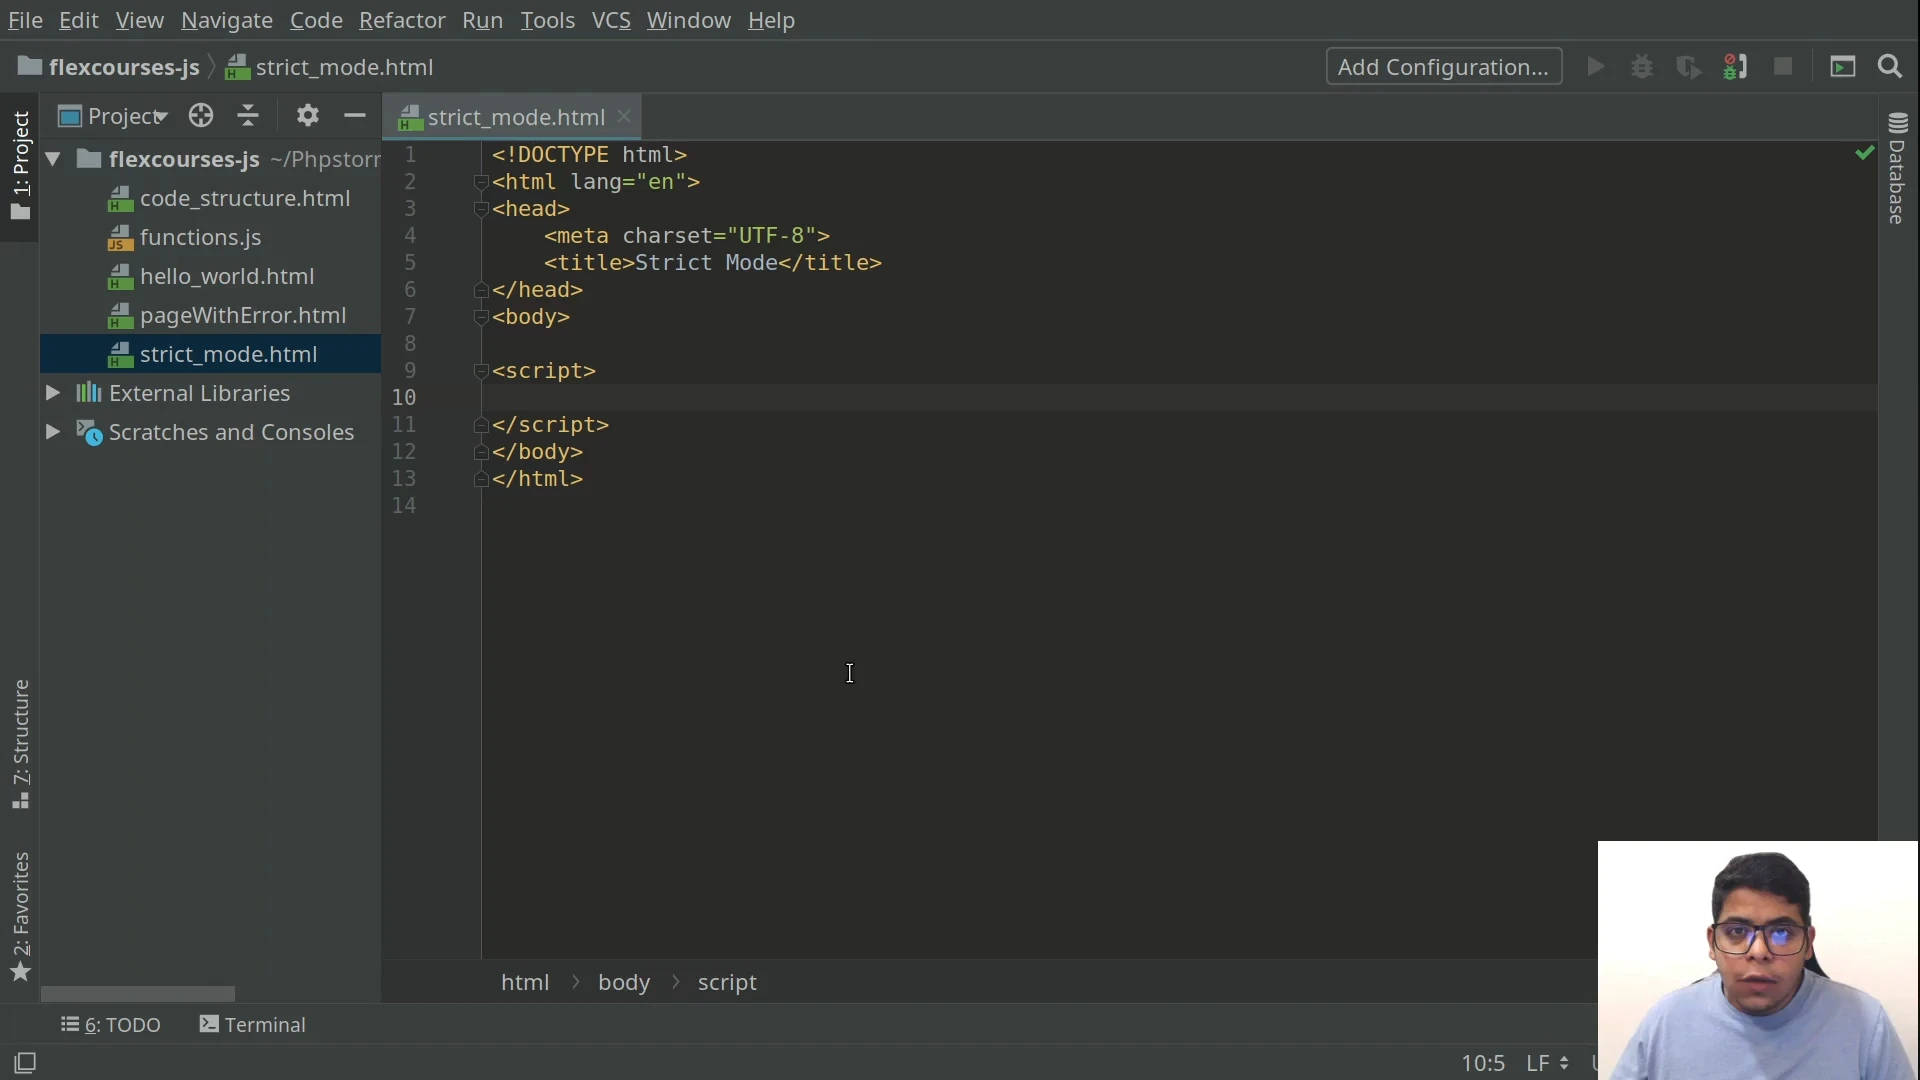Open the File menu

(25, 20)
